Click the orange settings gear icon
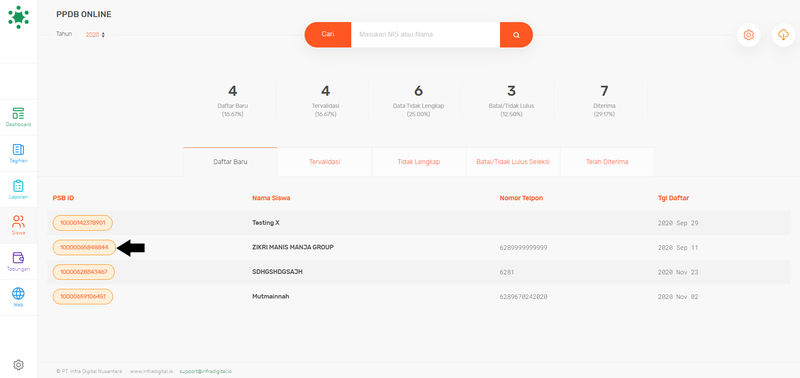The width and height of the screenshot is (800, 378). click(x=748, y=35)
